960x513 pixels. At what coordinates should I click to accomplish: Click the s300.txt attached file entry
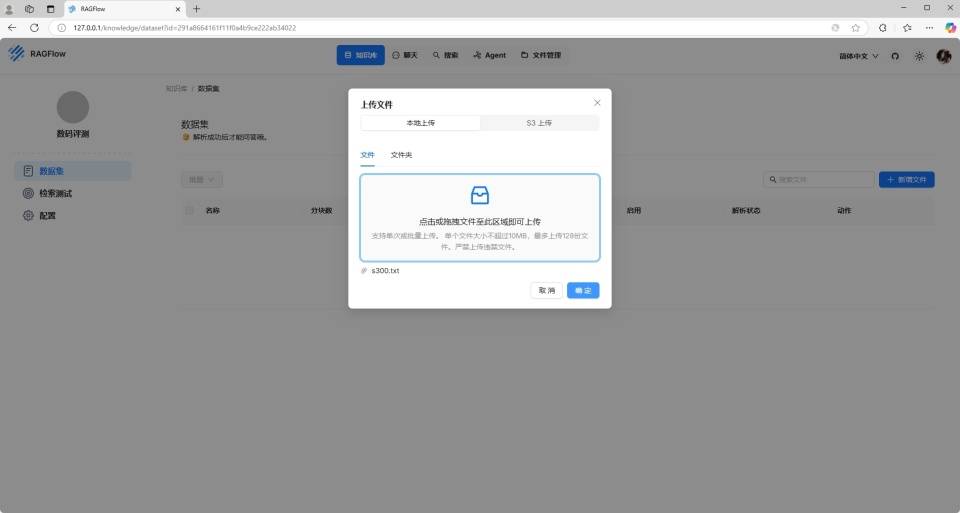coord(385,271)
